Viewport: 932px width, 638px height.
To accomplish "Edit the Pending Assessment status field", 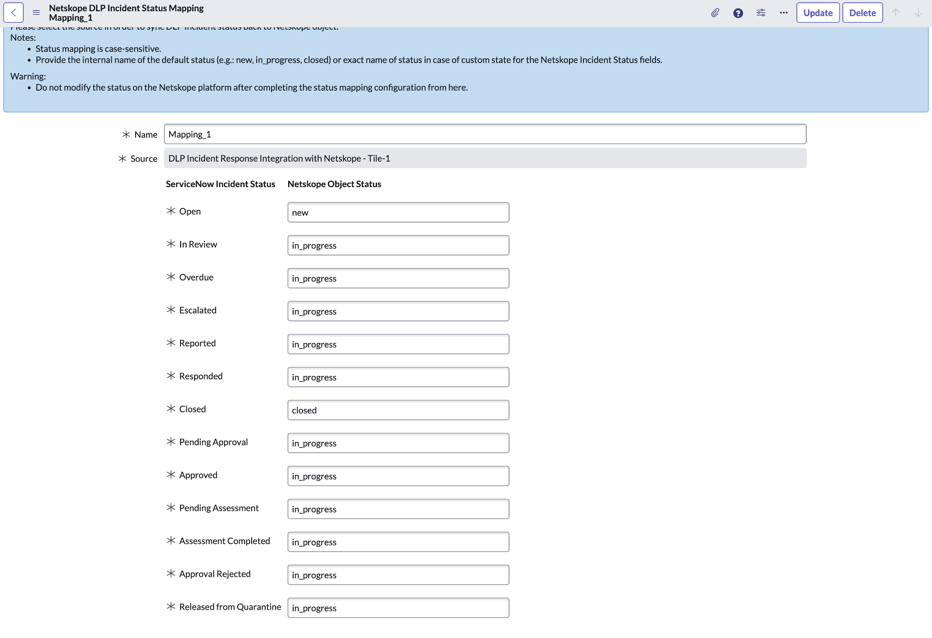I will click(398, 509).
